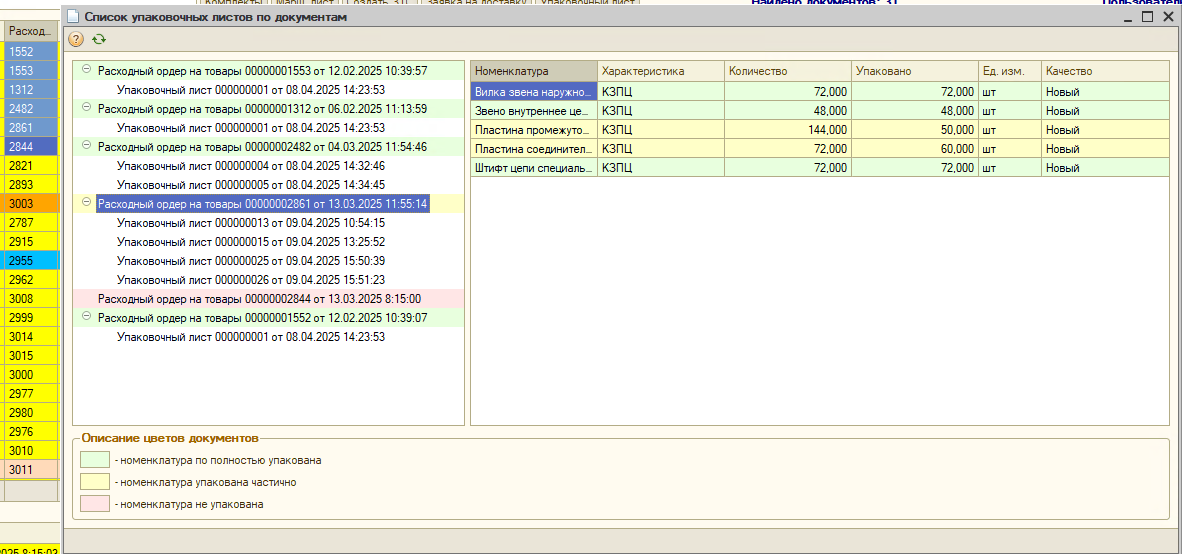
Task: Click quantity cell 144,000
Action: pos(788,129)
